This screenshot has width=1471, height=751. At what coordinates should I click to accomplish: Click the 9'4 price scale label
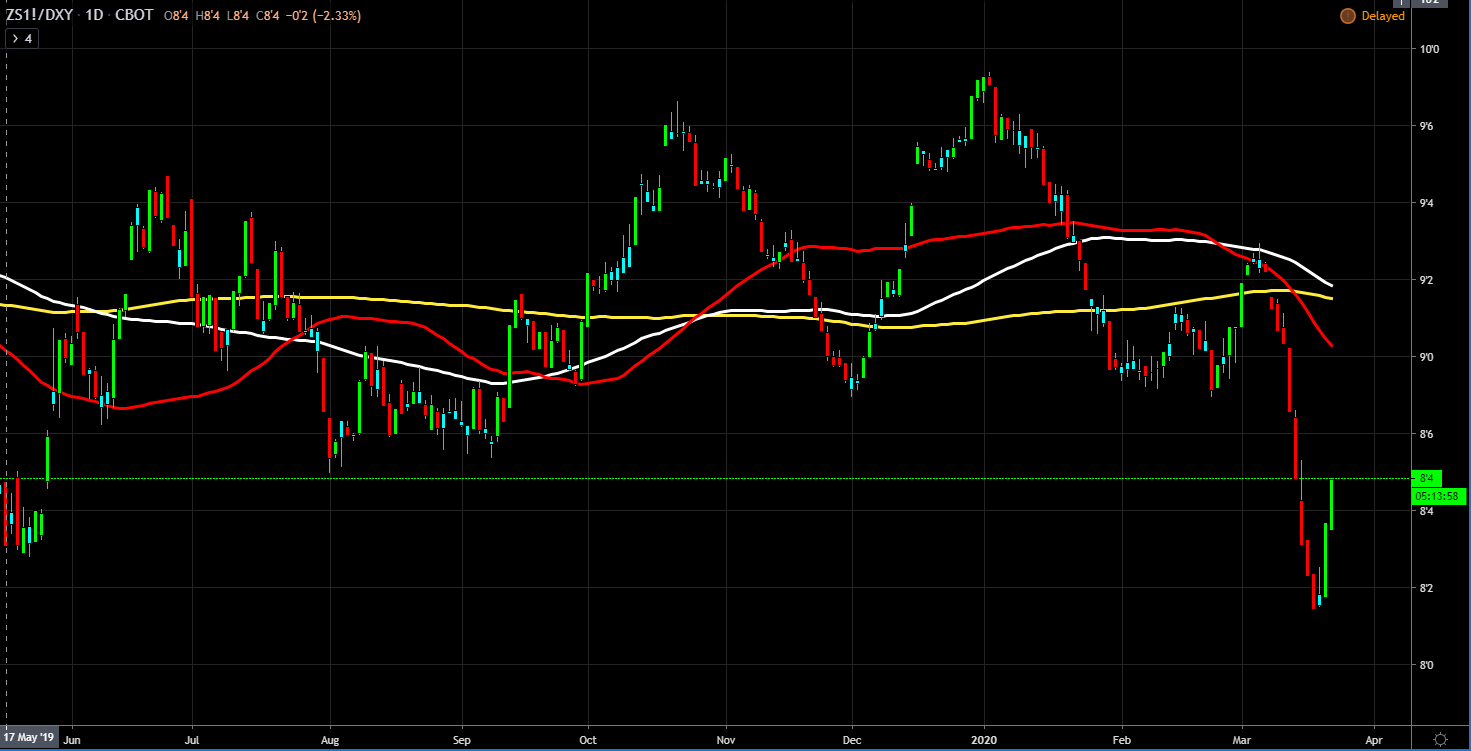1428,203
